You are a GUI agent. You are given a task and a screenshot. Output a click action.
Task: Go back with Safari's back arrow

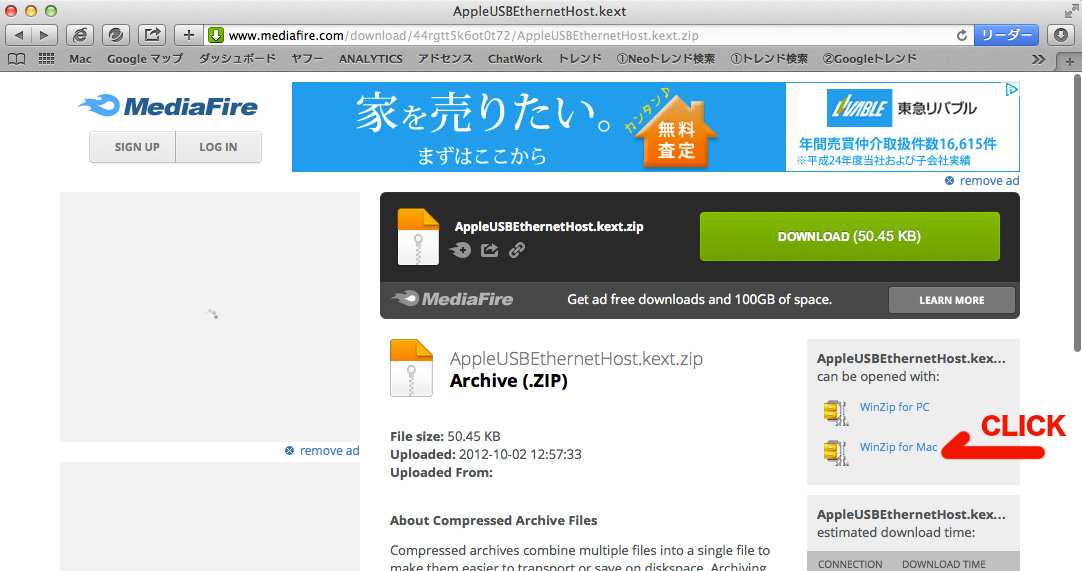(x=19, y=35)
